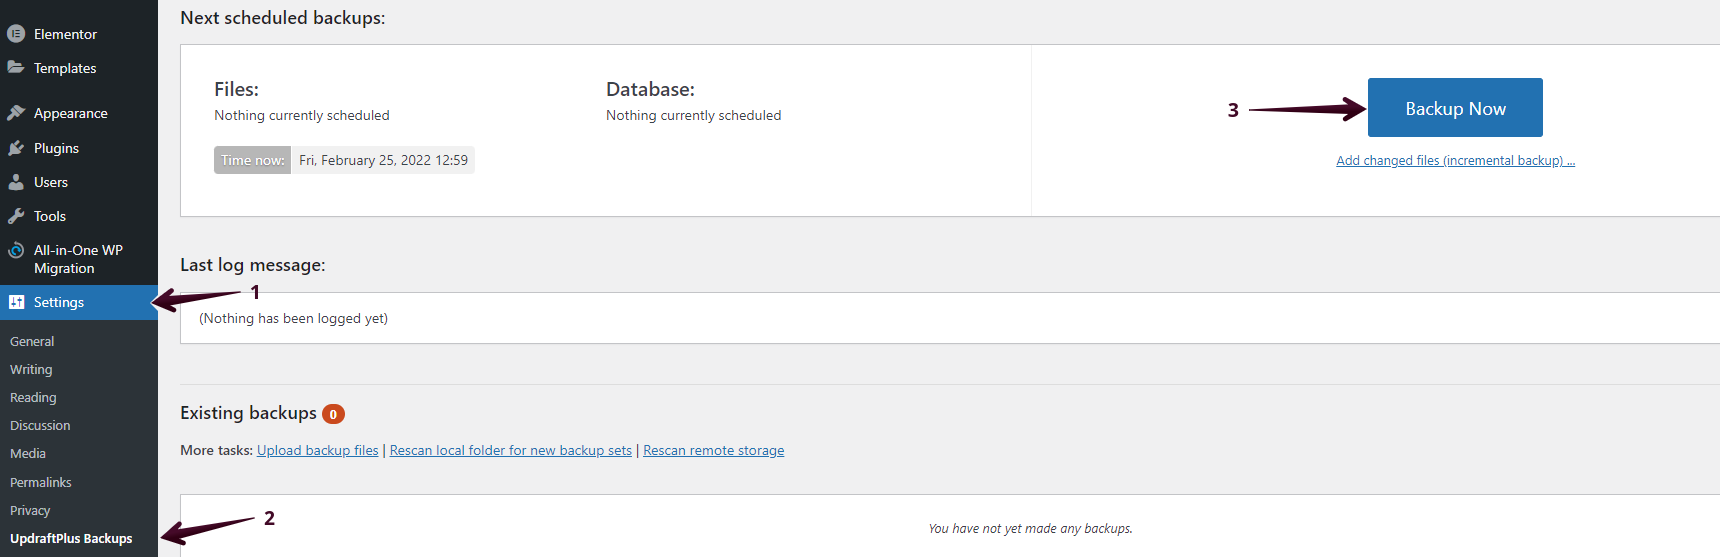The image size is (1720, 557).
Task: Open Add changed files incremental backup link
Action: pyautogui.click(x=1455, y=161)
